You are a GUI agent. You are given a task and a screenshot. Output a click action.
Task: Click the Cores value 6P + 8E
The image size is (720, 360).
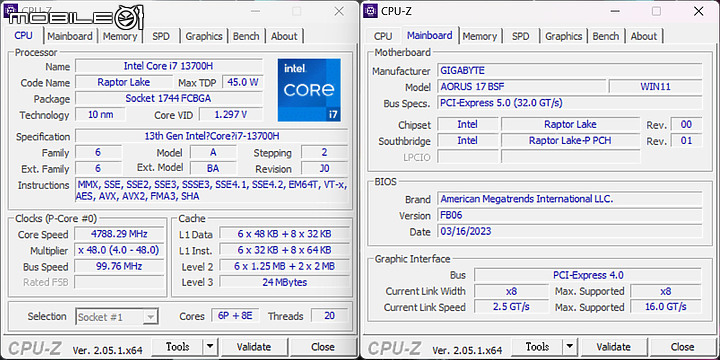pos(236,316)
